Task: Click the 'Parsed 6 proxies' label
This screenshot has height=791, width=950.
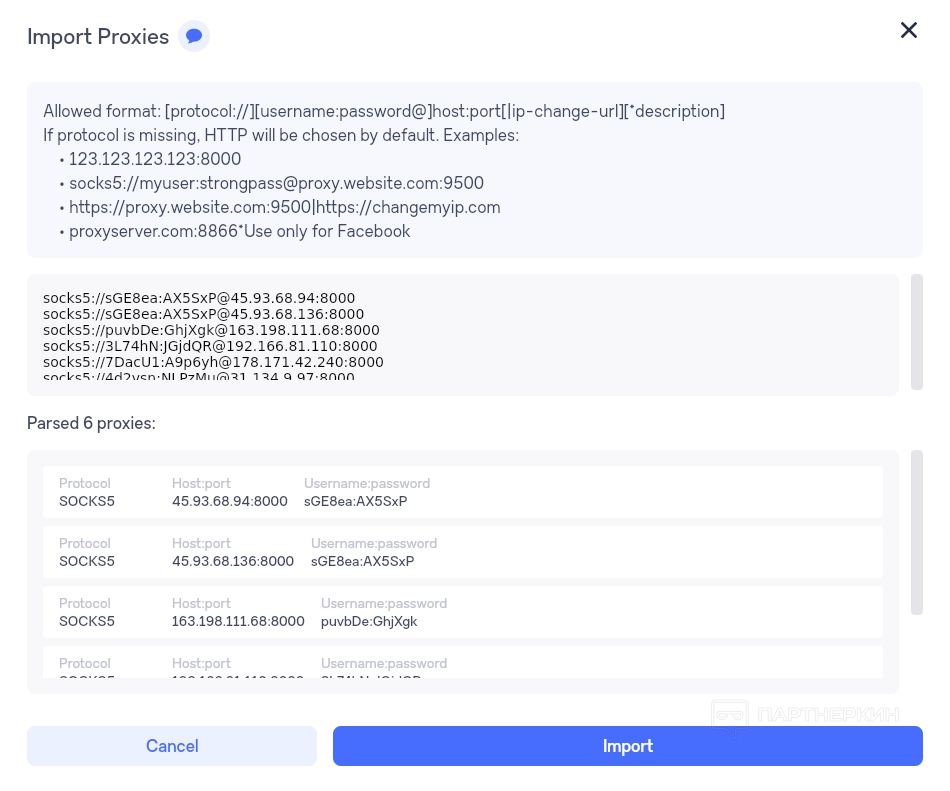Action: (x=91, y=423)
